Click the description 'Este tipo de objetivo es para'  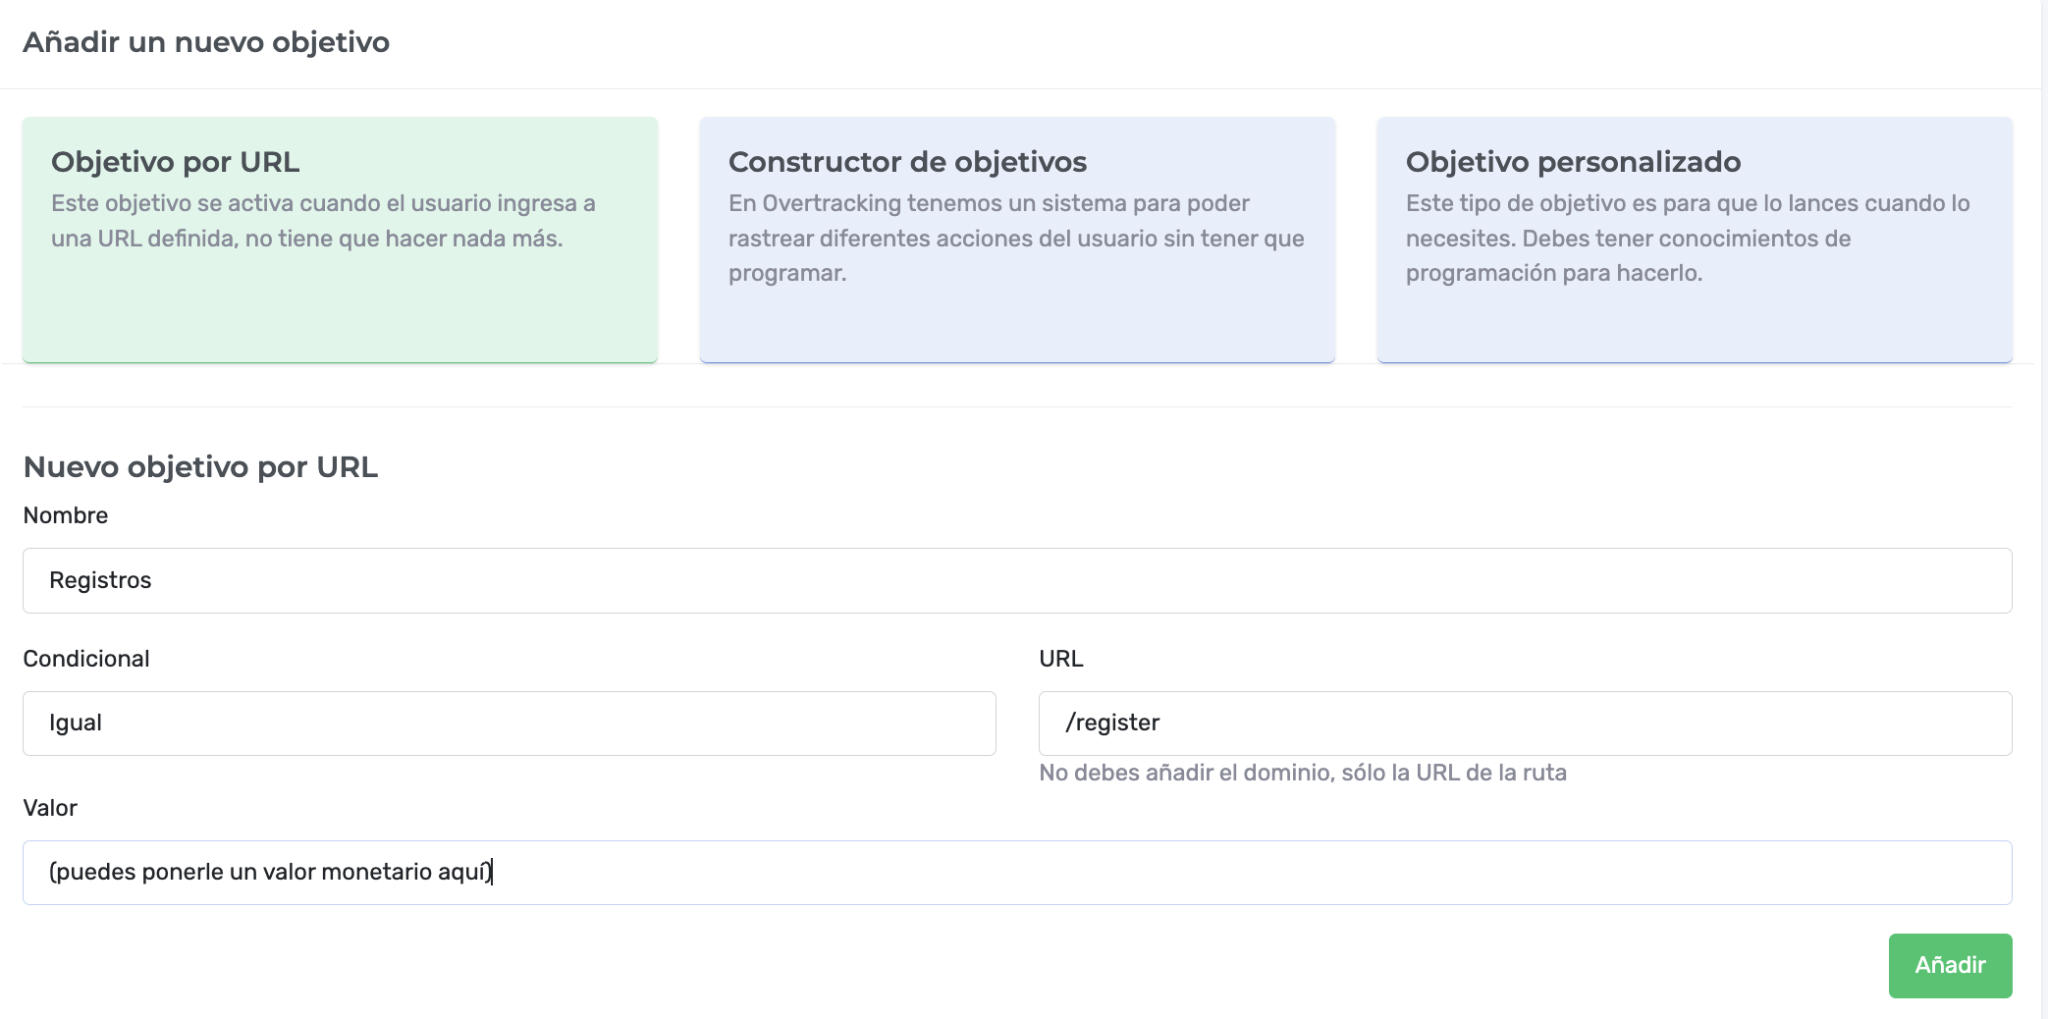[x=1688, y=238]
